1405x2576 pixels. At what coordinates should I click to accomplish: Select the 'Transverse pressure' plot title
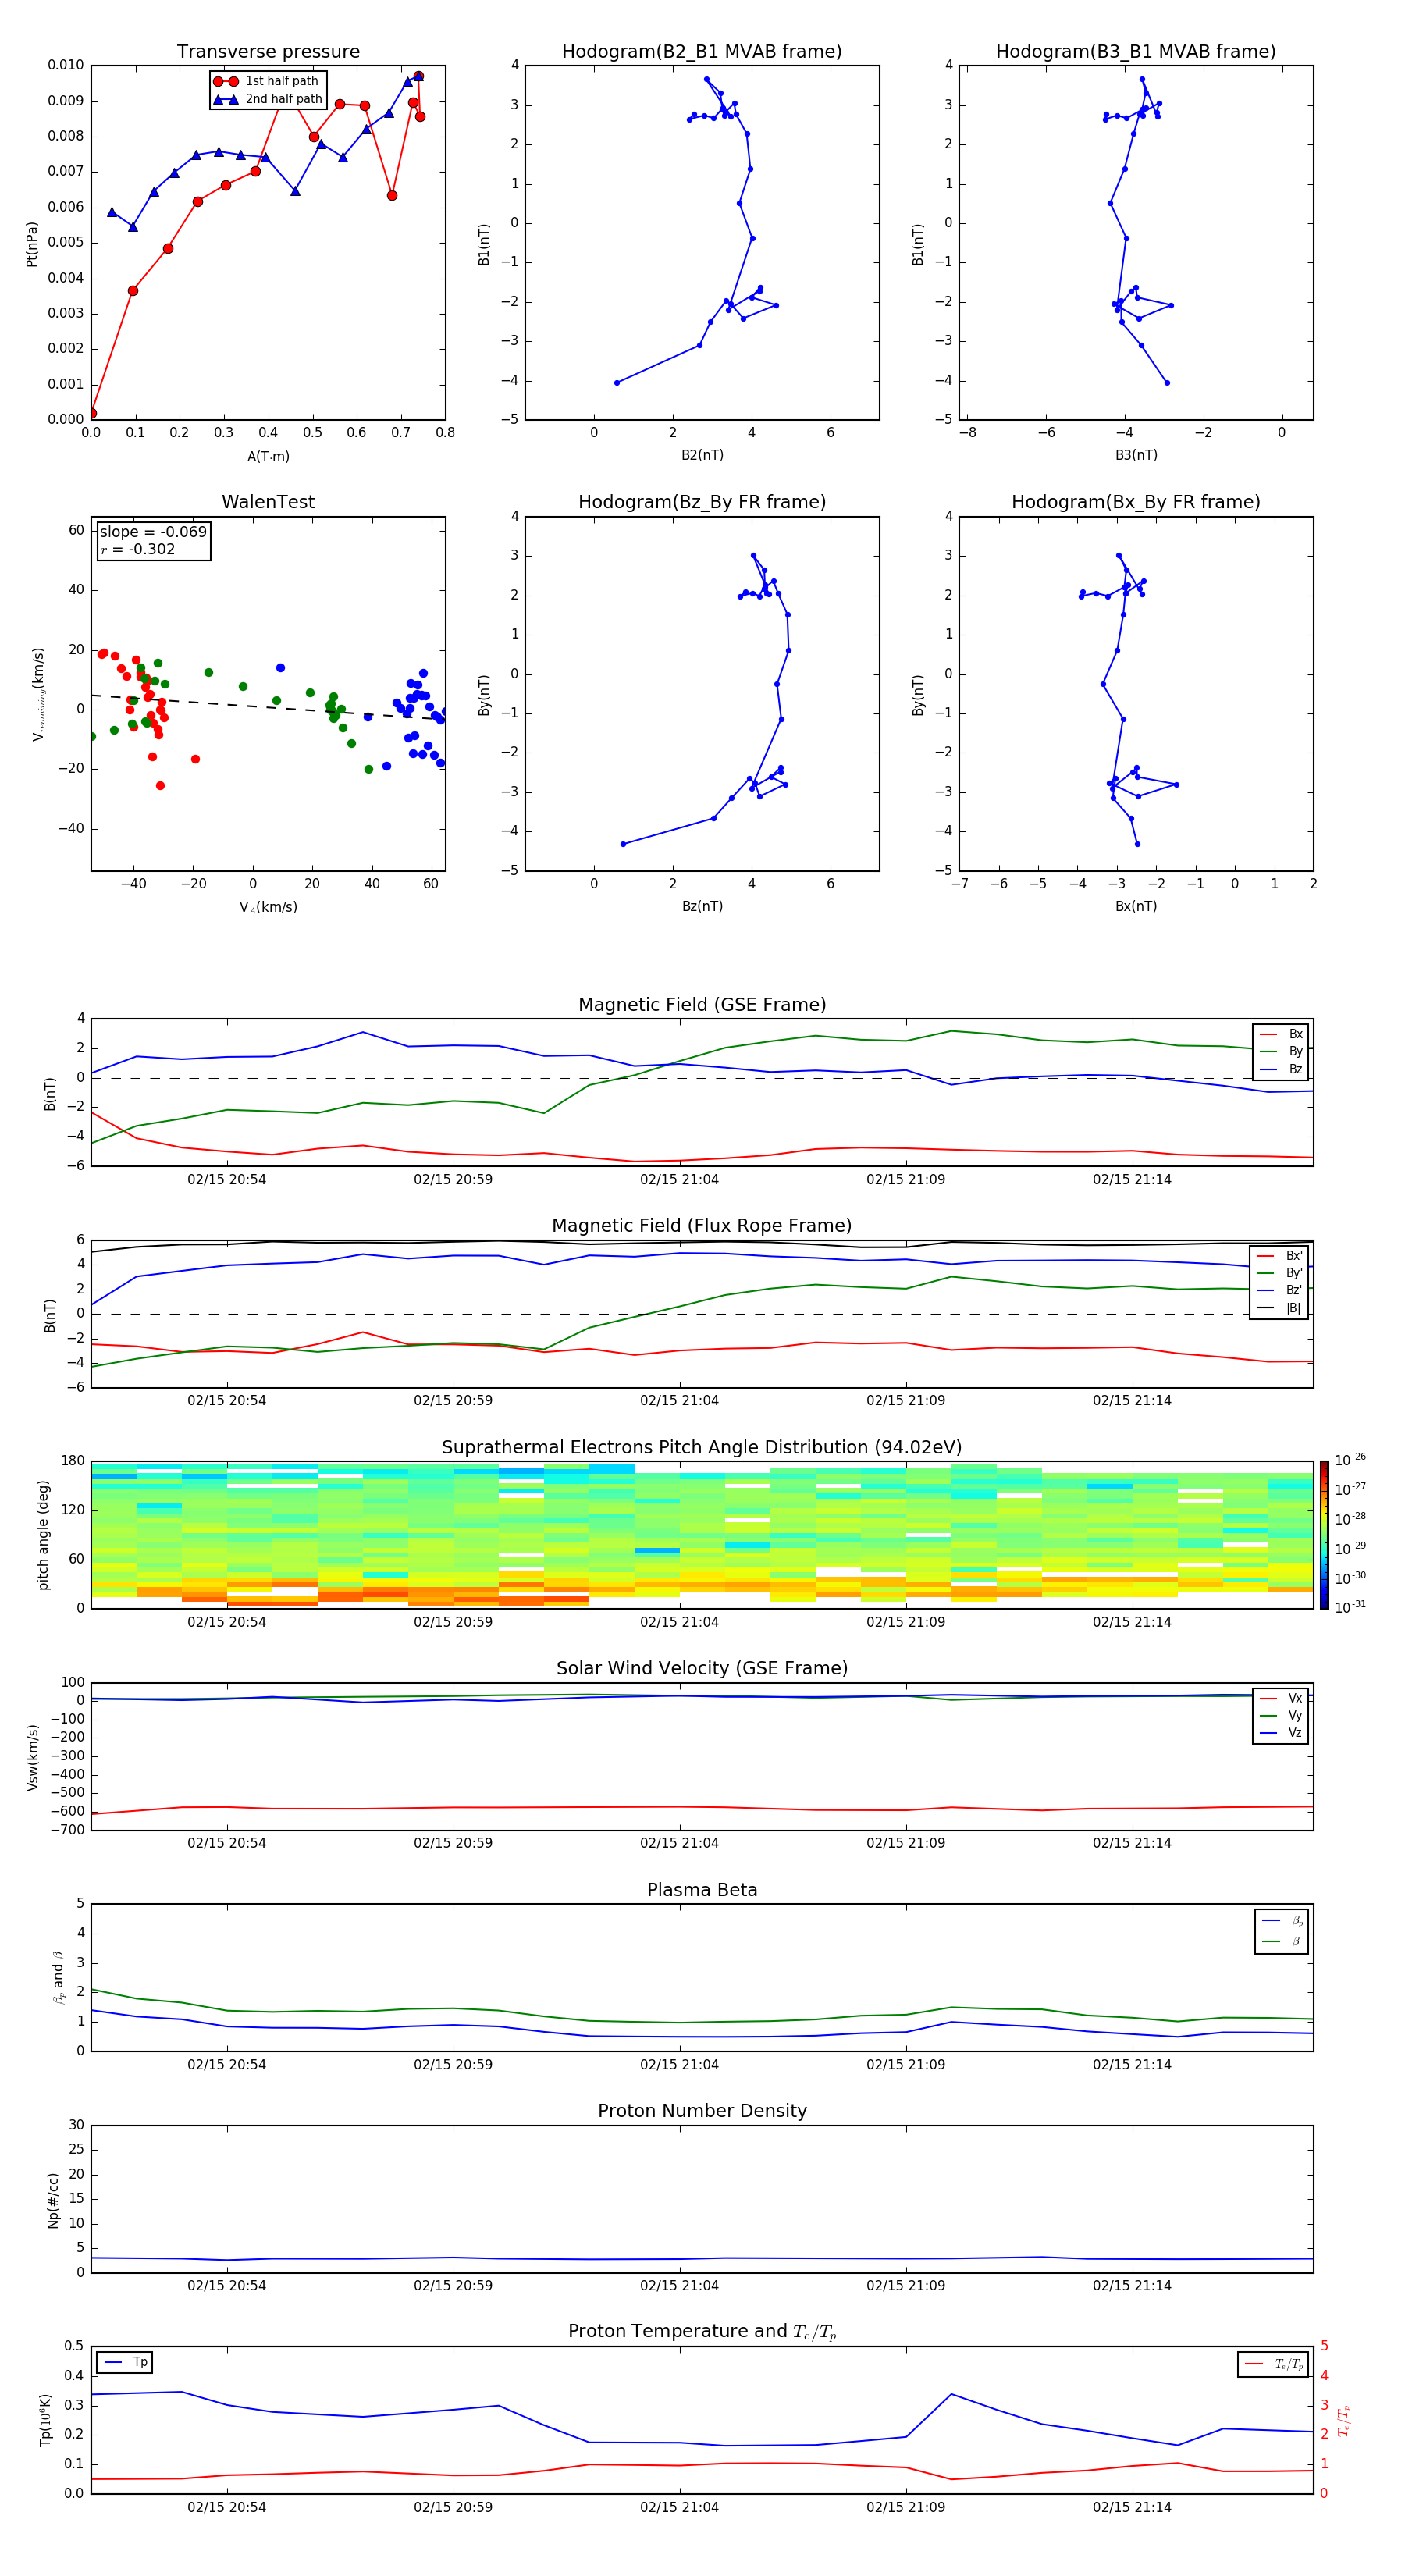[x=268, y=52]
